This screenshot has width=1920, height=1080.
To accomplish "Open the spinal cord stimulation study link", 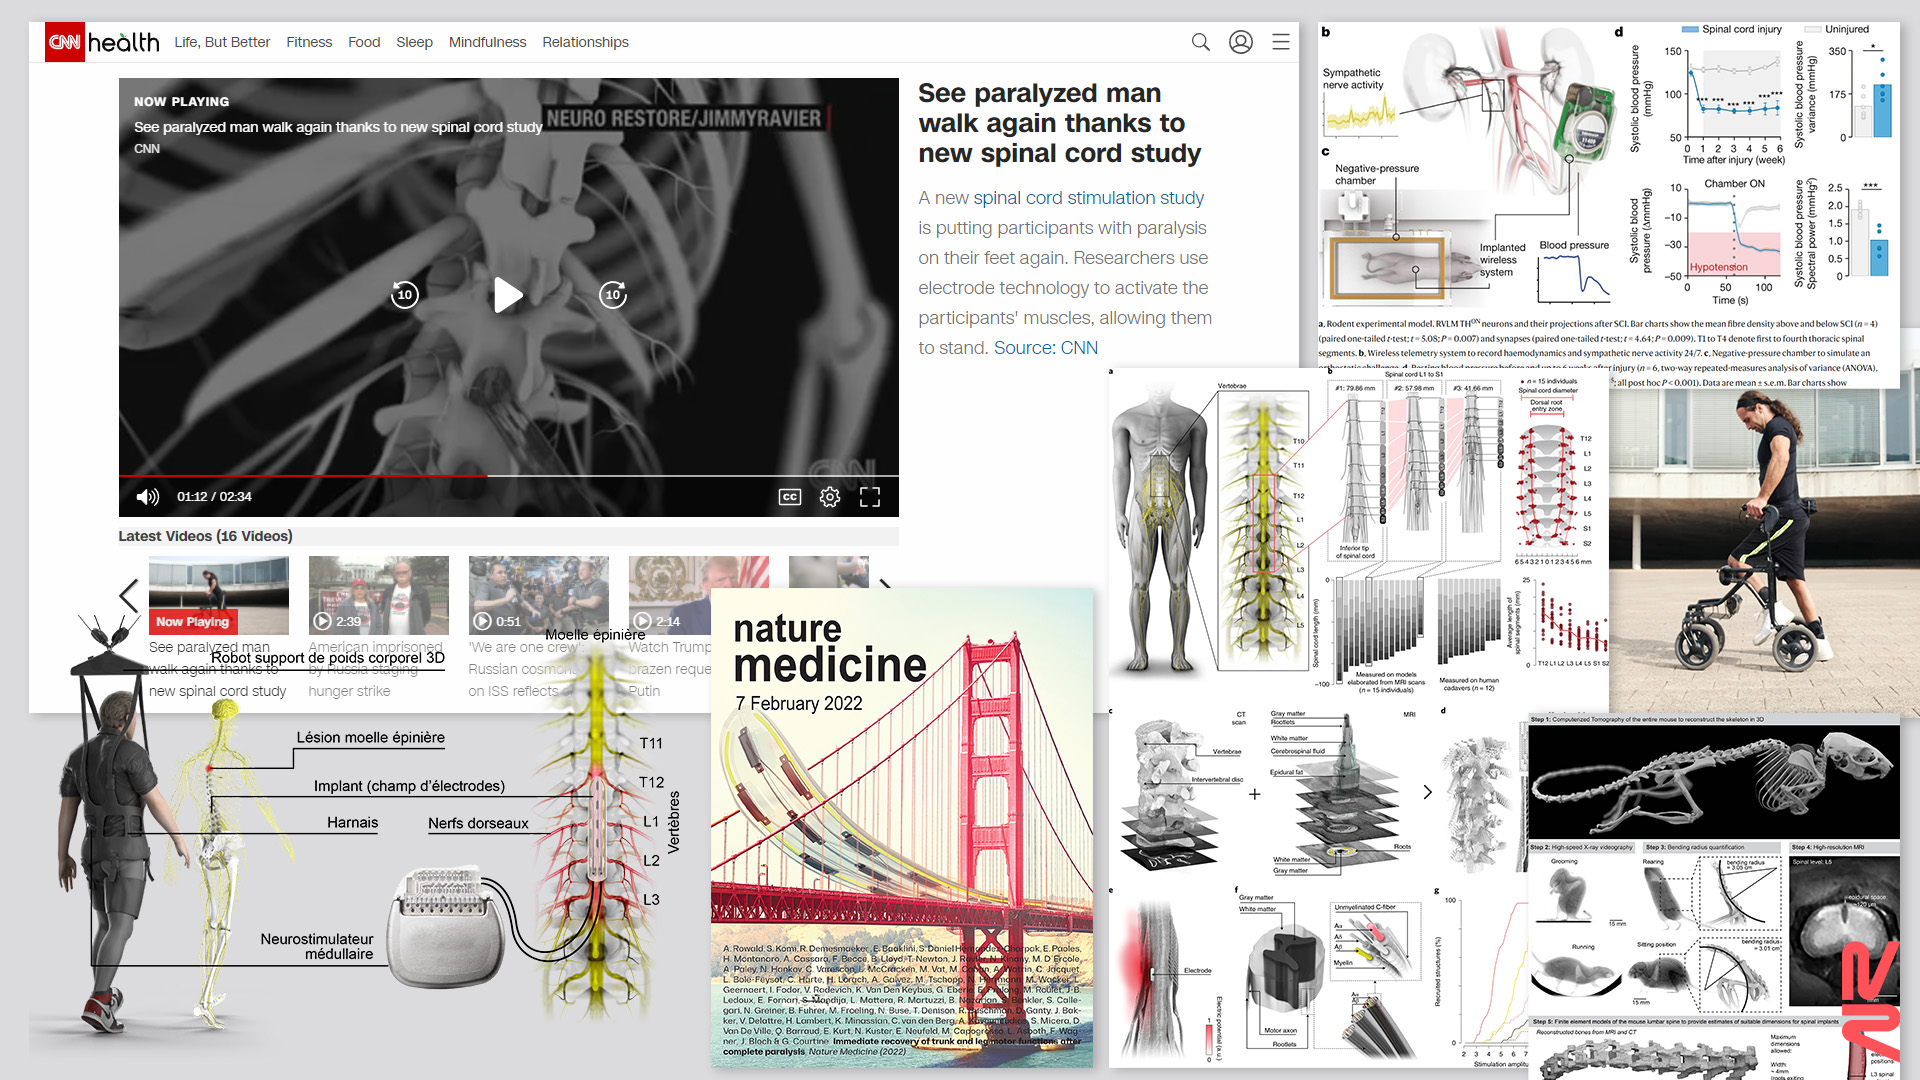I will 1088,198.
